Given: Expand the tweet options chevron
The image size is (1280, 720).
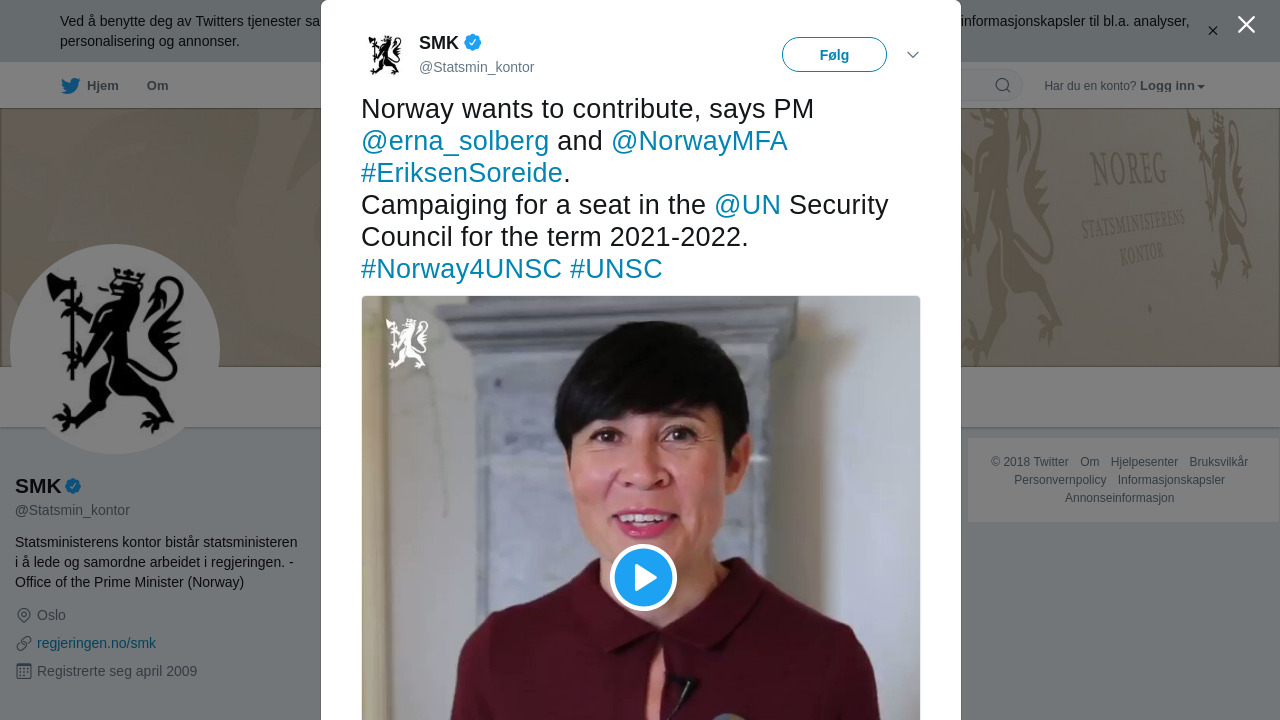Looking at the screenshot, I should [913, 55].
